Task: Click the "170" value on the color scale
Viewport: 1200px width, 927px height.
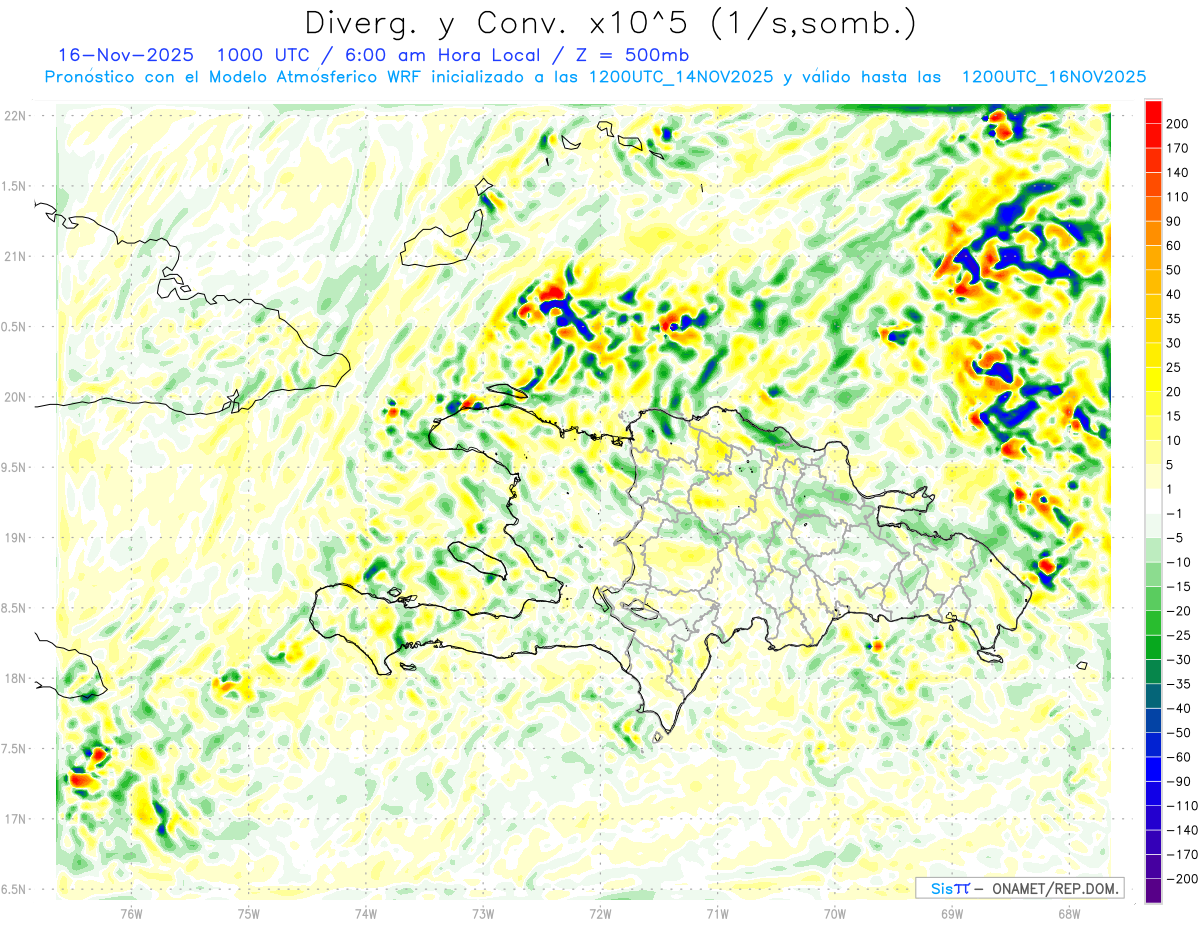Action: click(1179, 148)
